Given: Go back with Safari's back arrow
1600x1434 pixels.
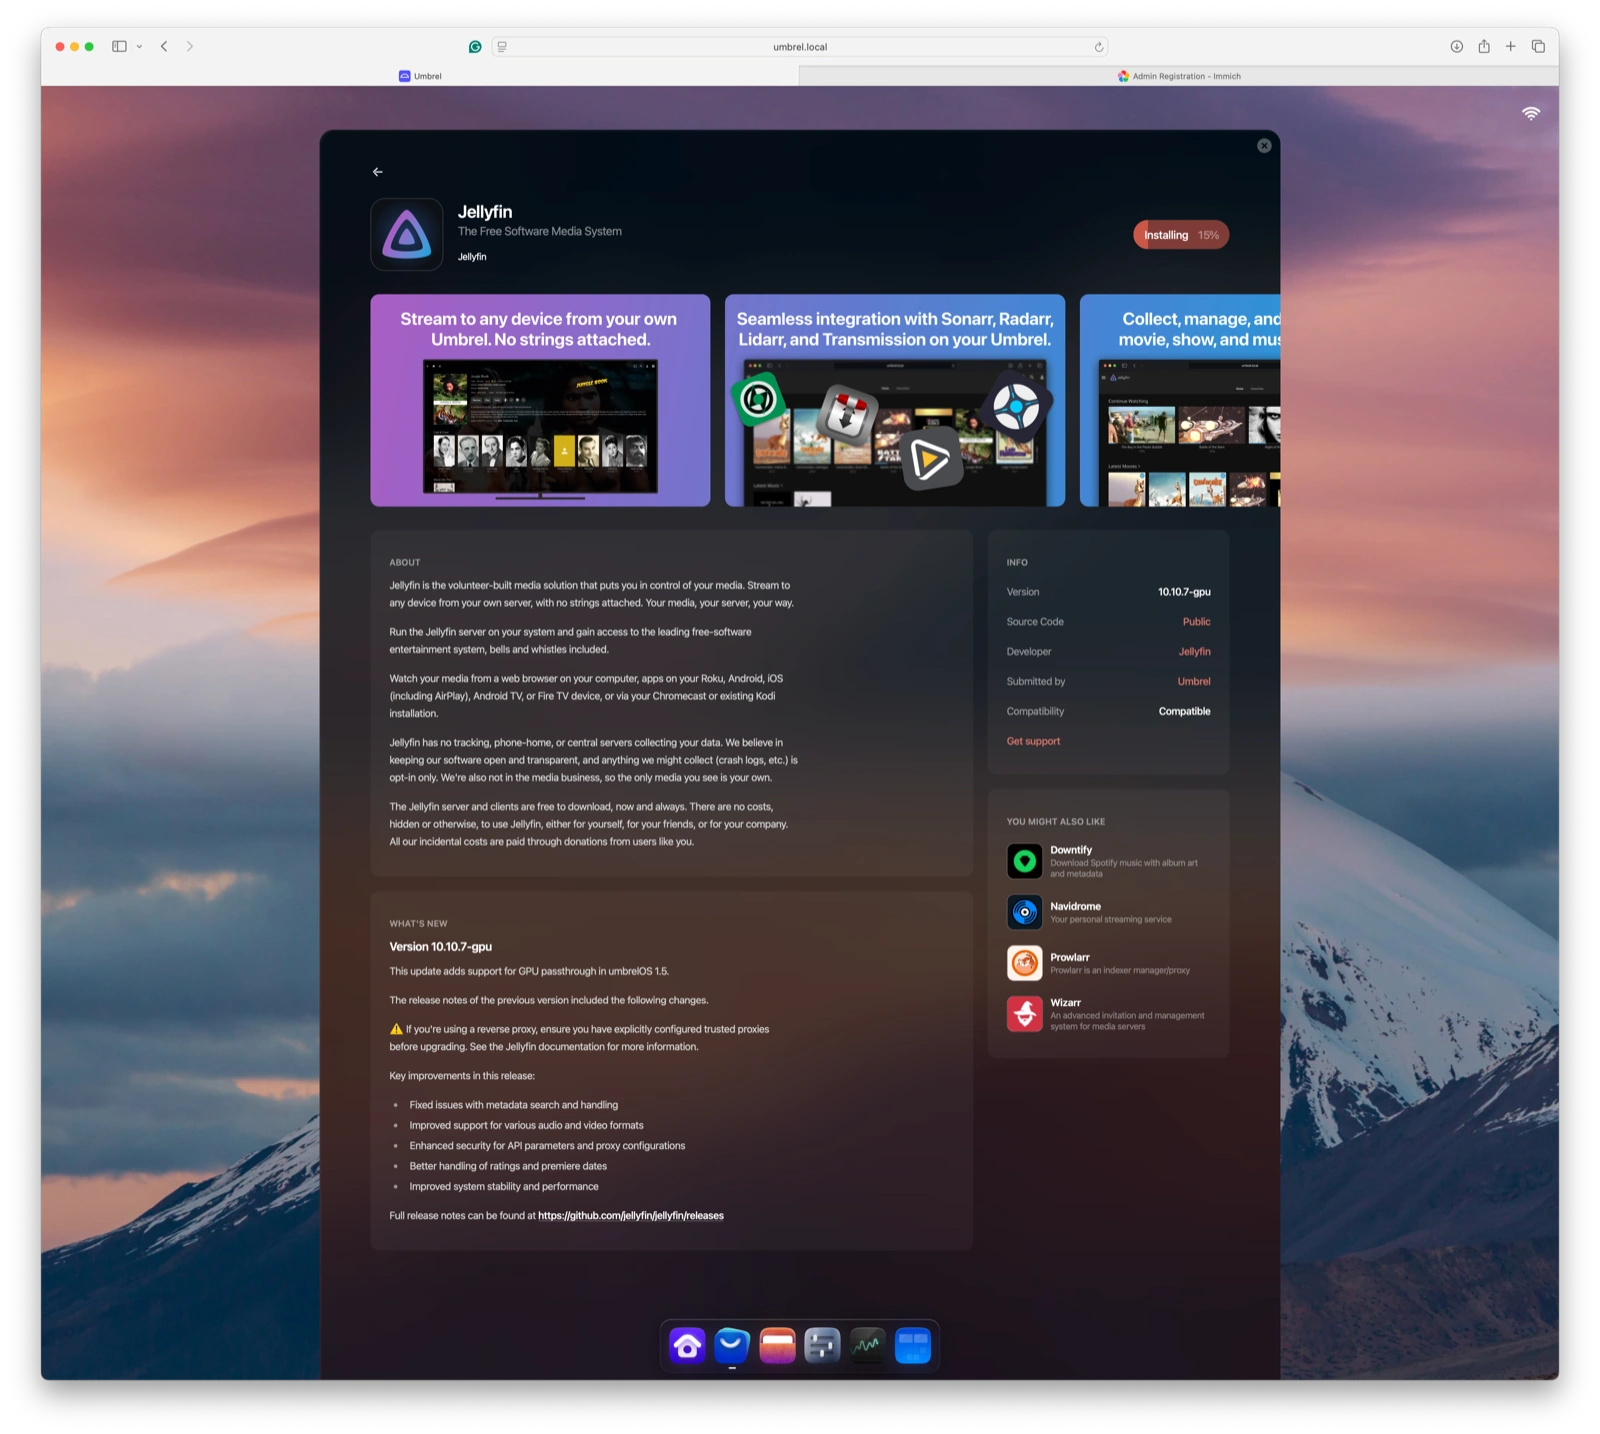Looking at the screenshot, I should click(164, 47).
